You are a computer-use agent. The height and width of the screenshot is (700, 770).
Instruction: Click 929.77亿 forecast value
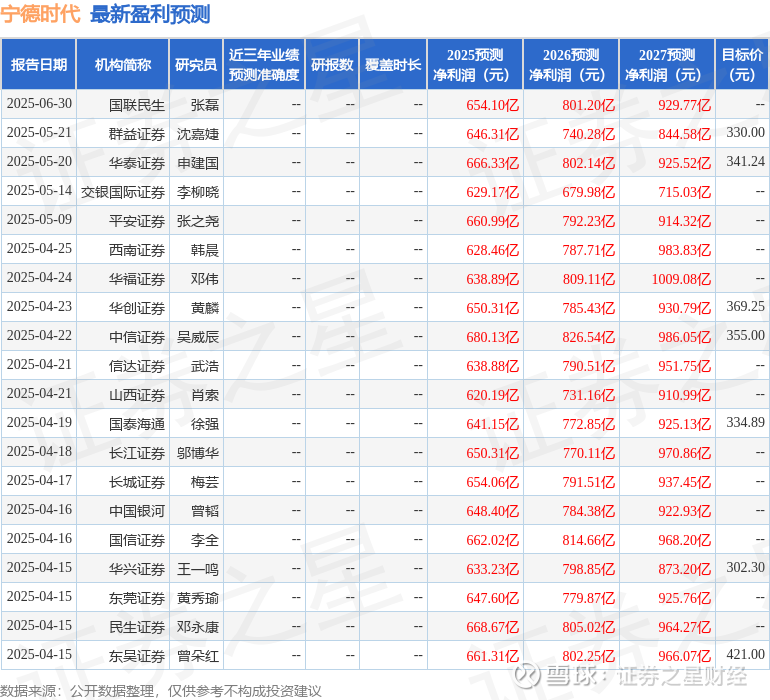[x=685, y=105]
